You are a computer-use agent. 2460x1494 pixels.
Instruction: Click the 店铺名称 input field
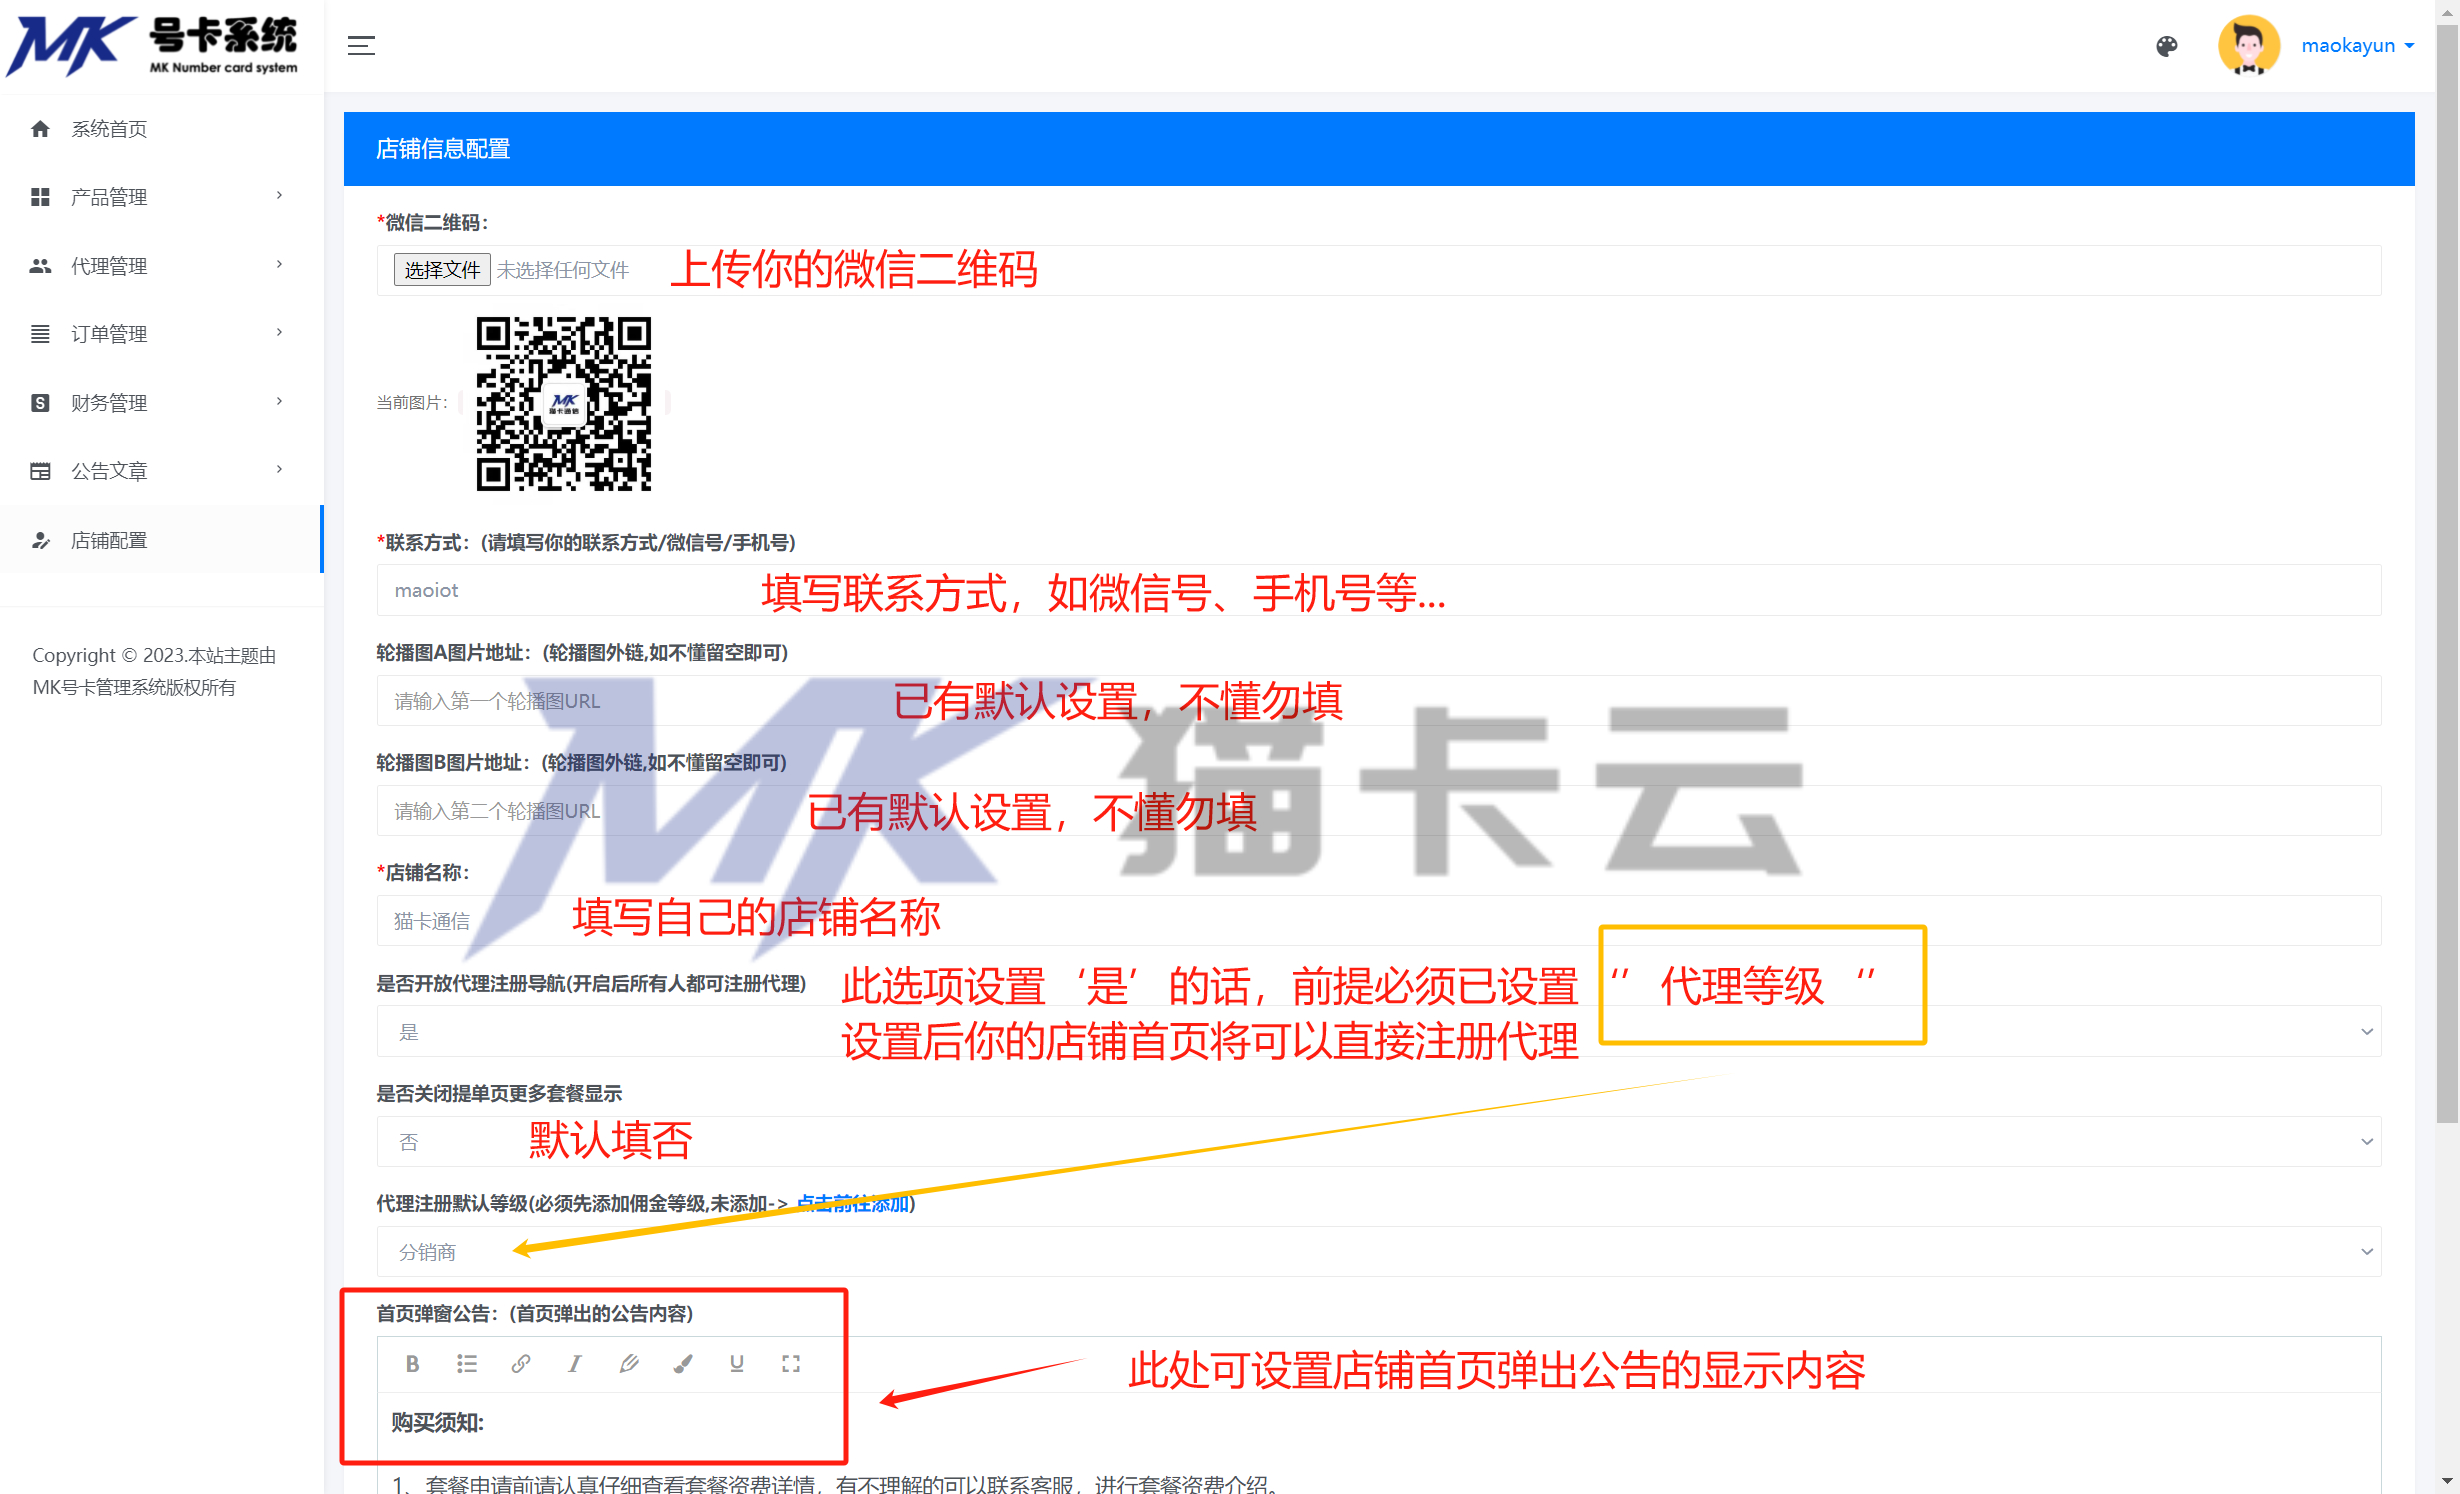click(1378, 921)
